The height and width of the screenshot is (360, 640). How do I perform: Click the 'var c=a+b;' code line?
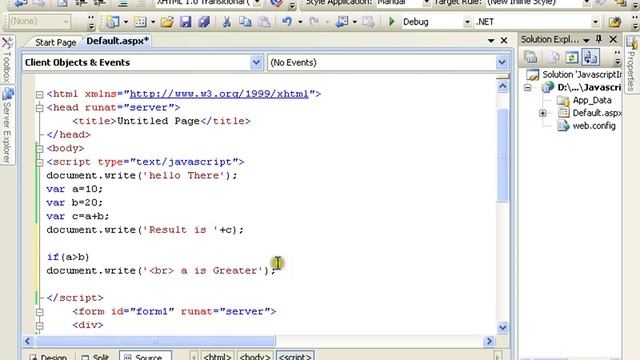tap(78, 216)
